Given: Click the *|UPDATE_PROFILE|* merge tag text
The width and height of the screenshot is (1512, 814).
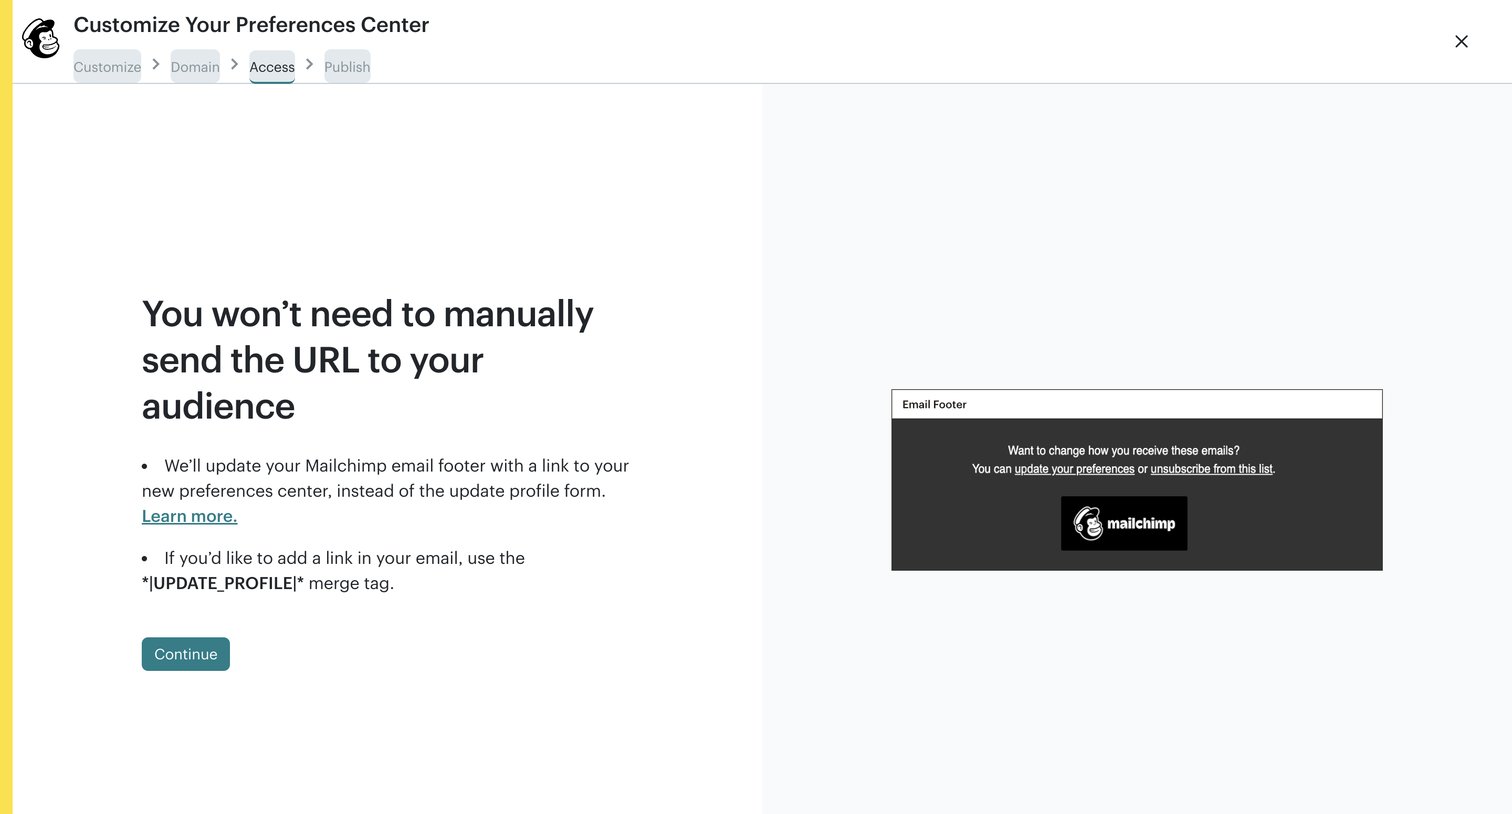Looking at the screenshot, I should (x=223, y=583).
